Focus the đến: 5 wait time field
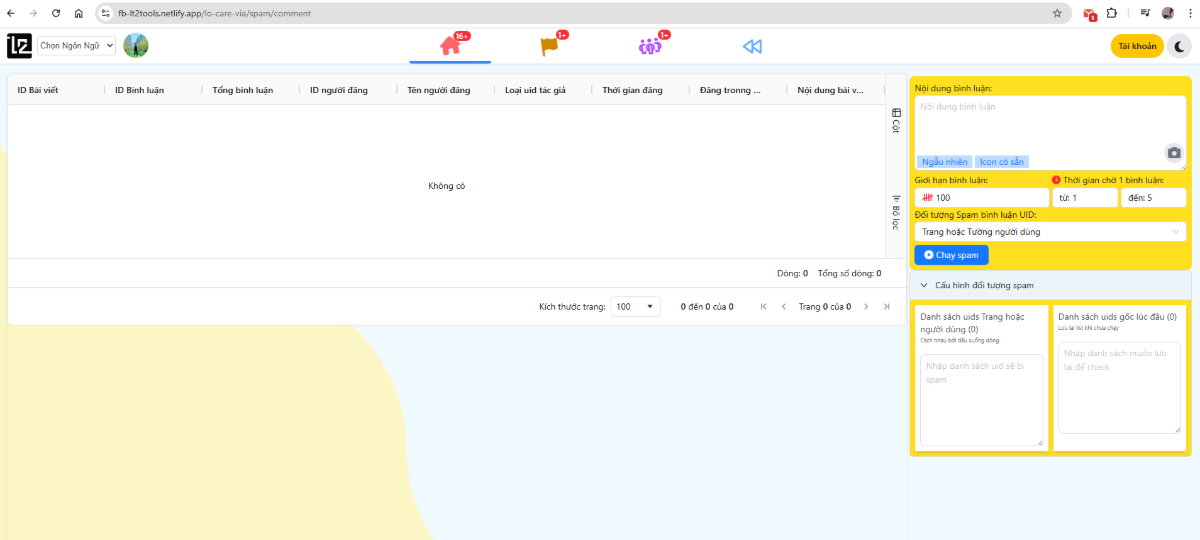 point(1154,198)
